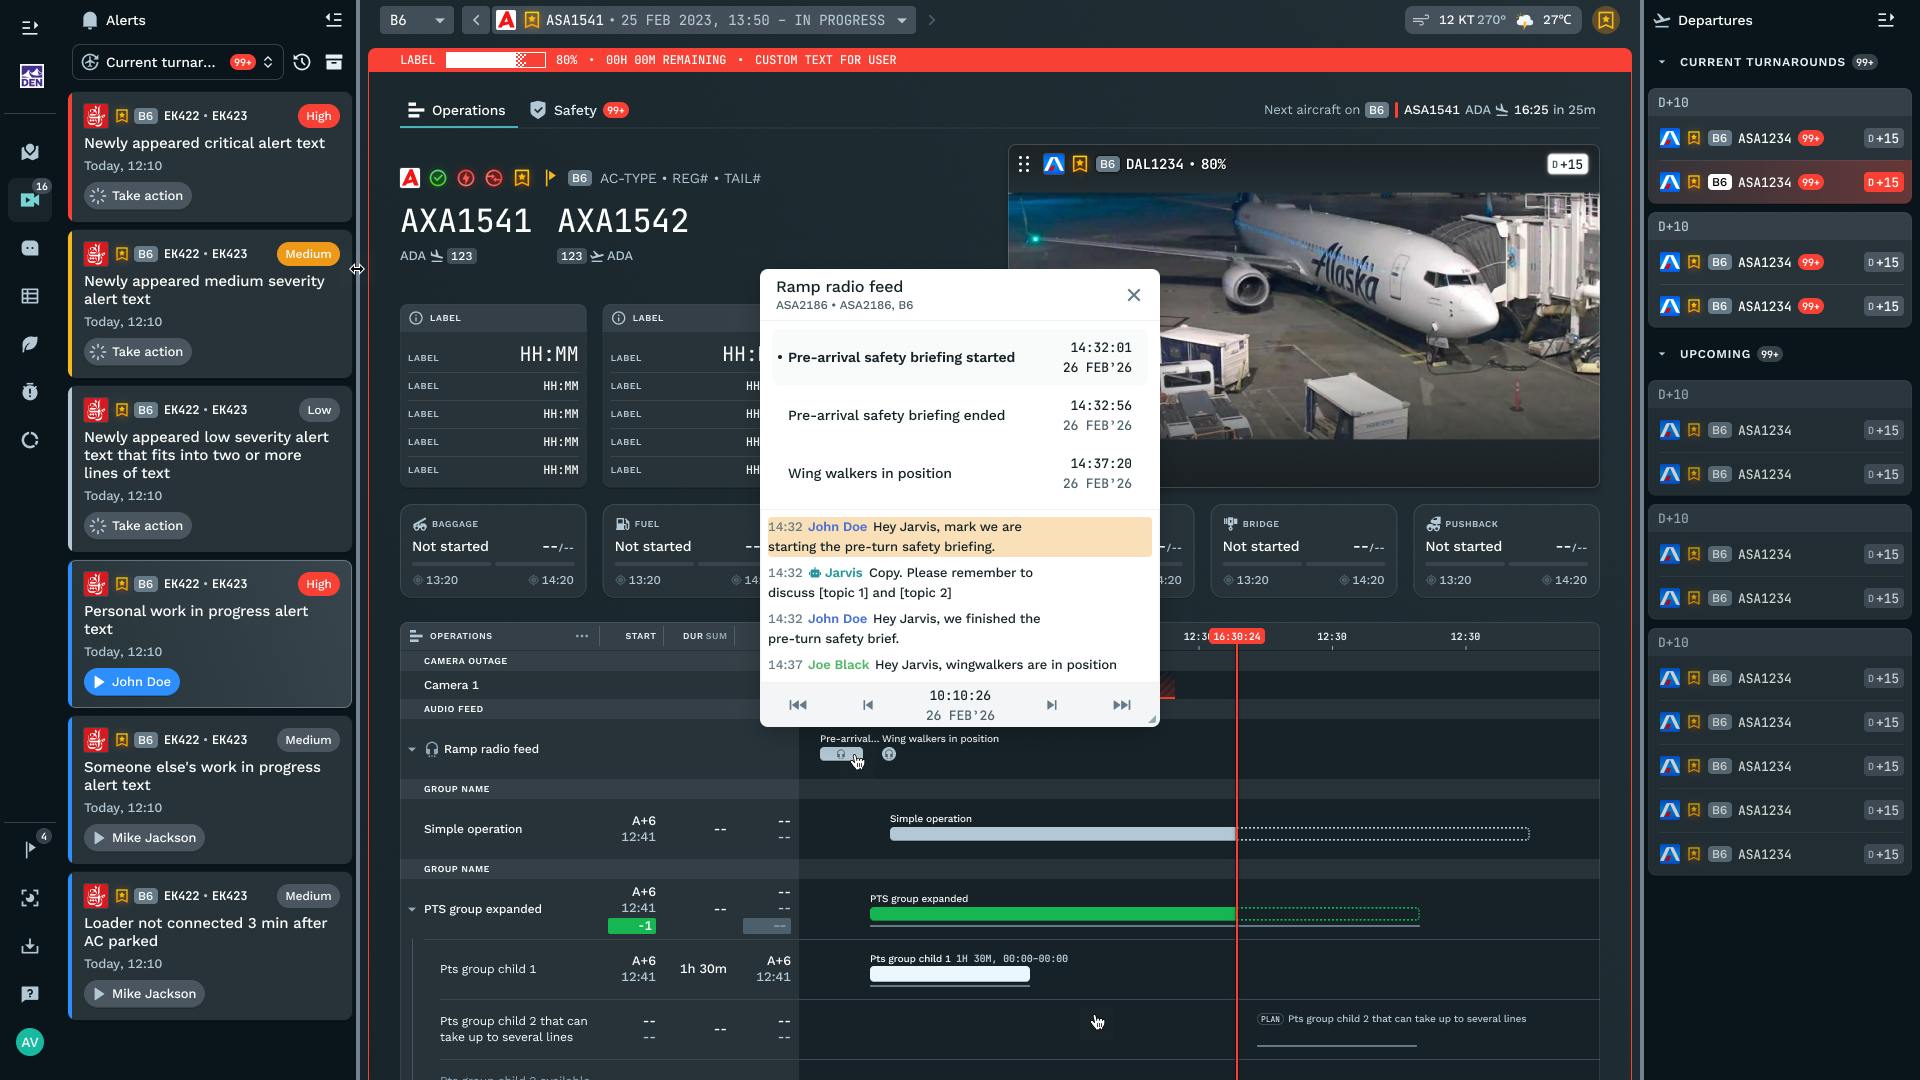
Task: Switch to the Operations tab
Action: tap(458, 110)
